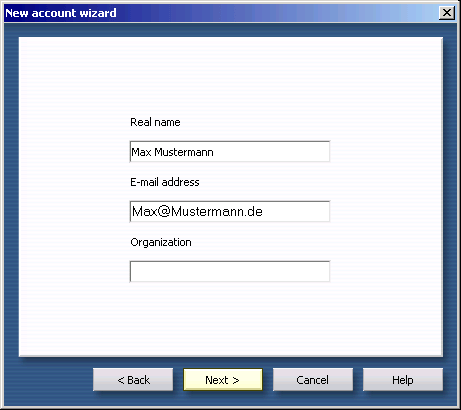Go back with the < Back button

click(133, 379)
